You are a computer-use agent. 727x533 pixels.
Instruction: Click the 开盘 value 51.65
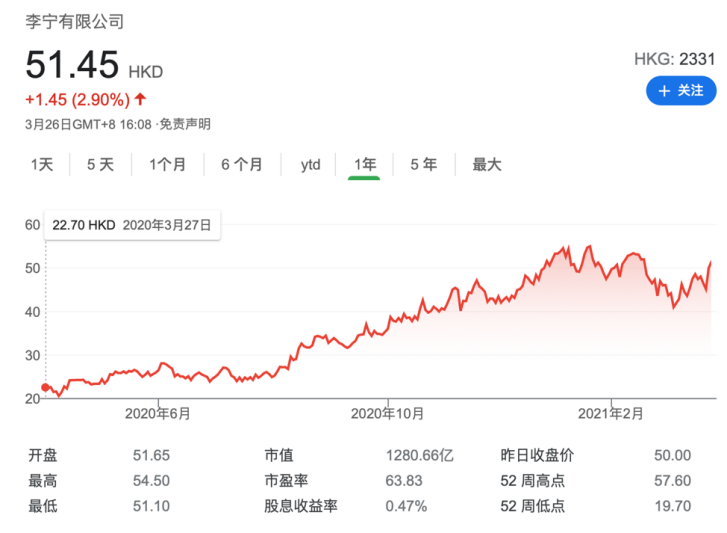[151, 455]
